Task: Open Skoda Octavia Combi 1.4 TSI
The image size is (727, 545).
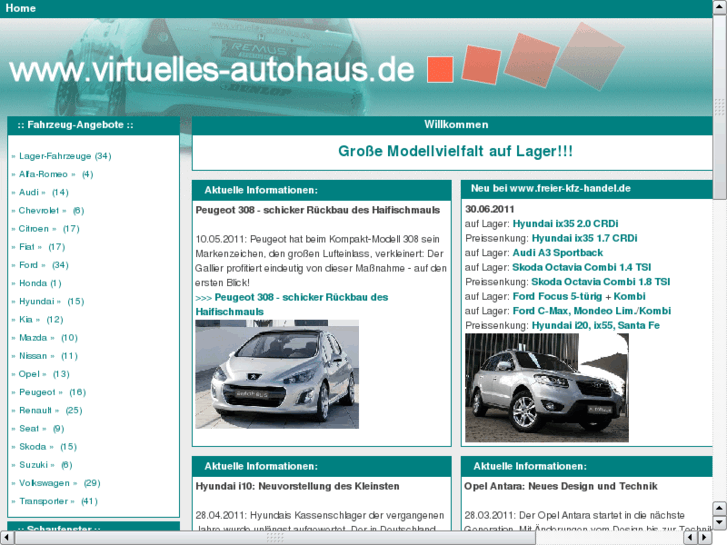Action: coord(581,267)
